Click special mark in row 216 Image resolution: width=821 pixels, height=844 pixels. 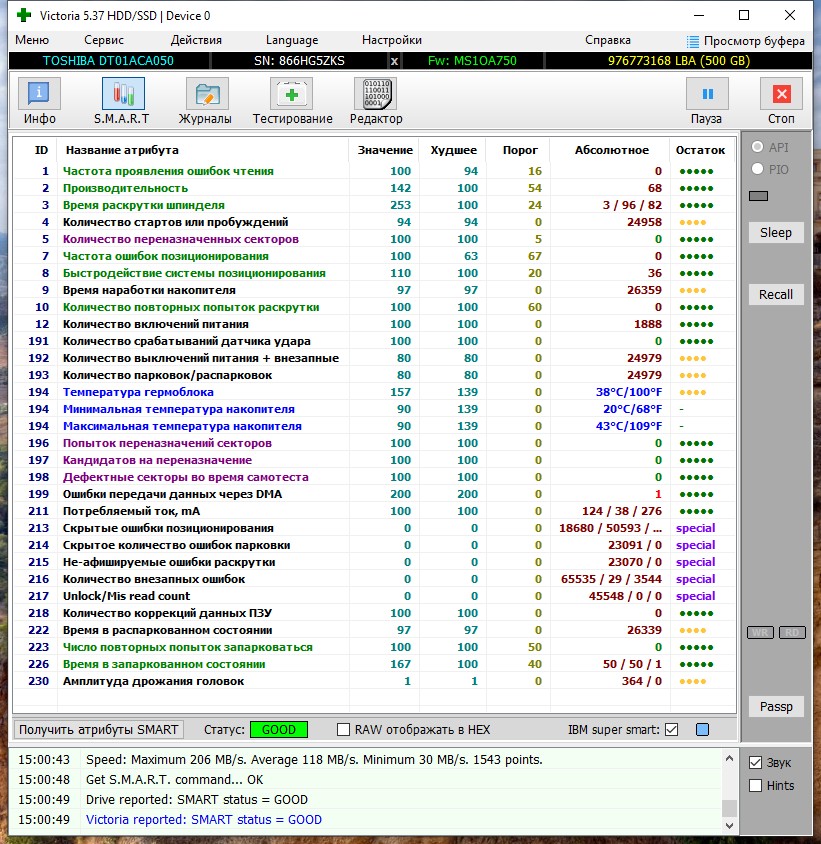coord(695,579)
